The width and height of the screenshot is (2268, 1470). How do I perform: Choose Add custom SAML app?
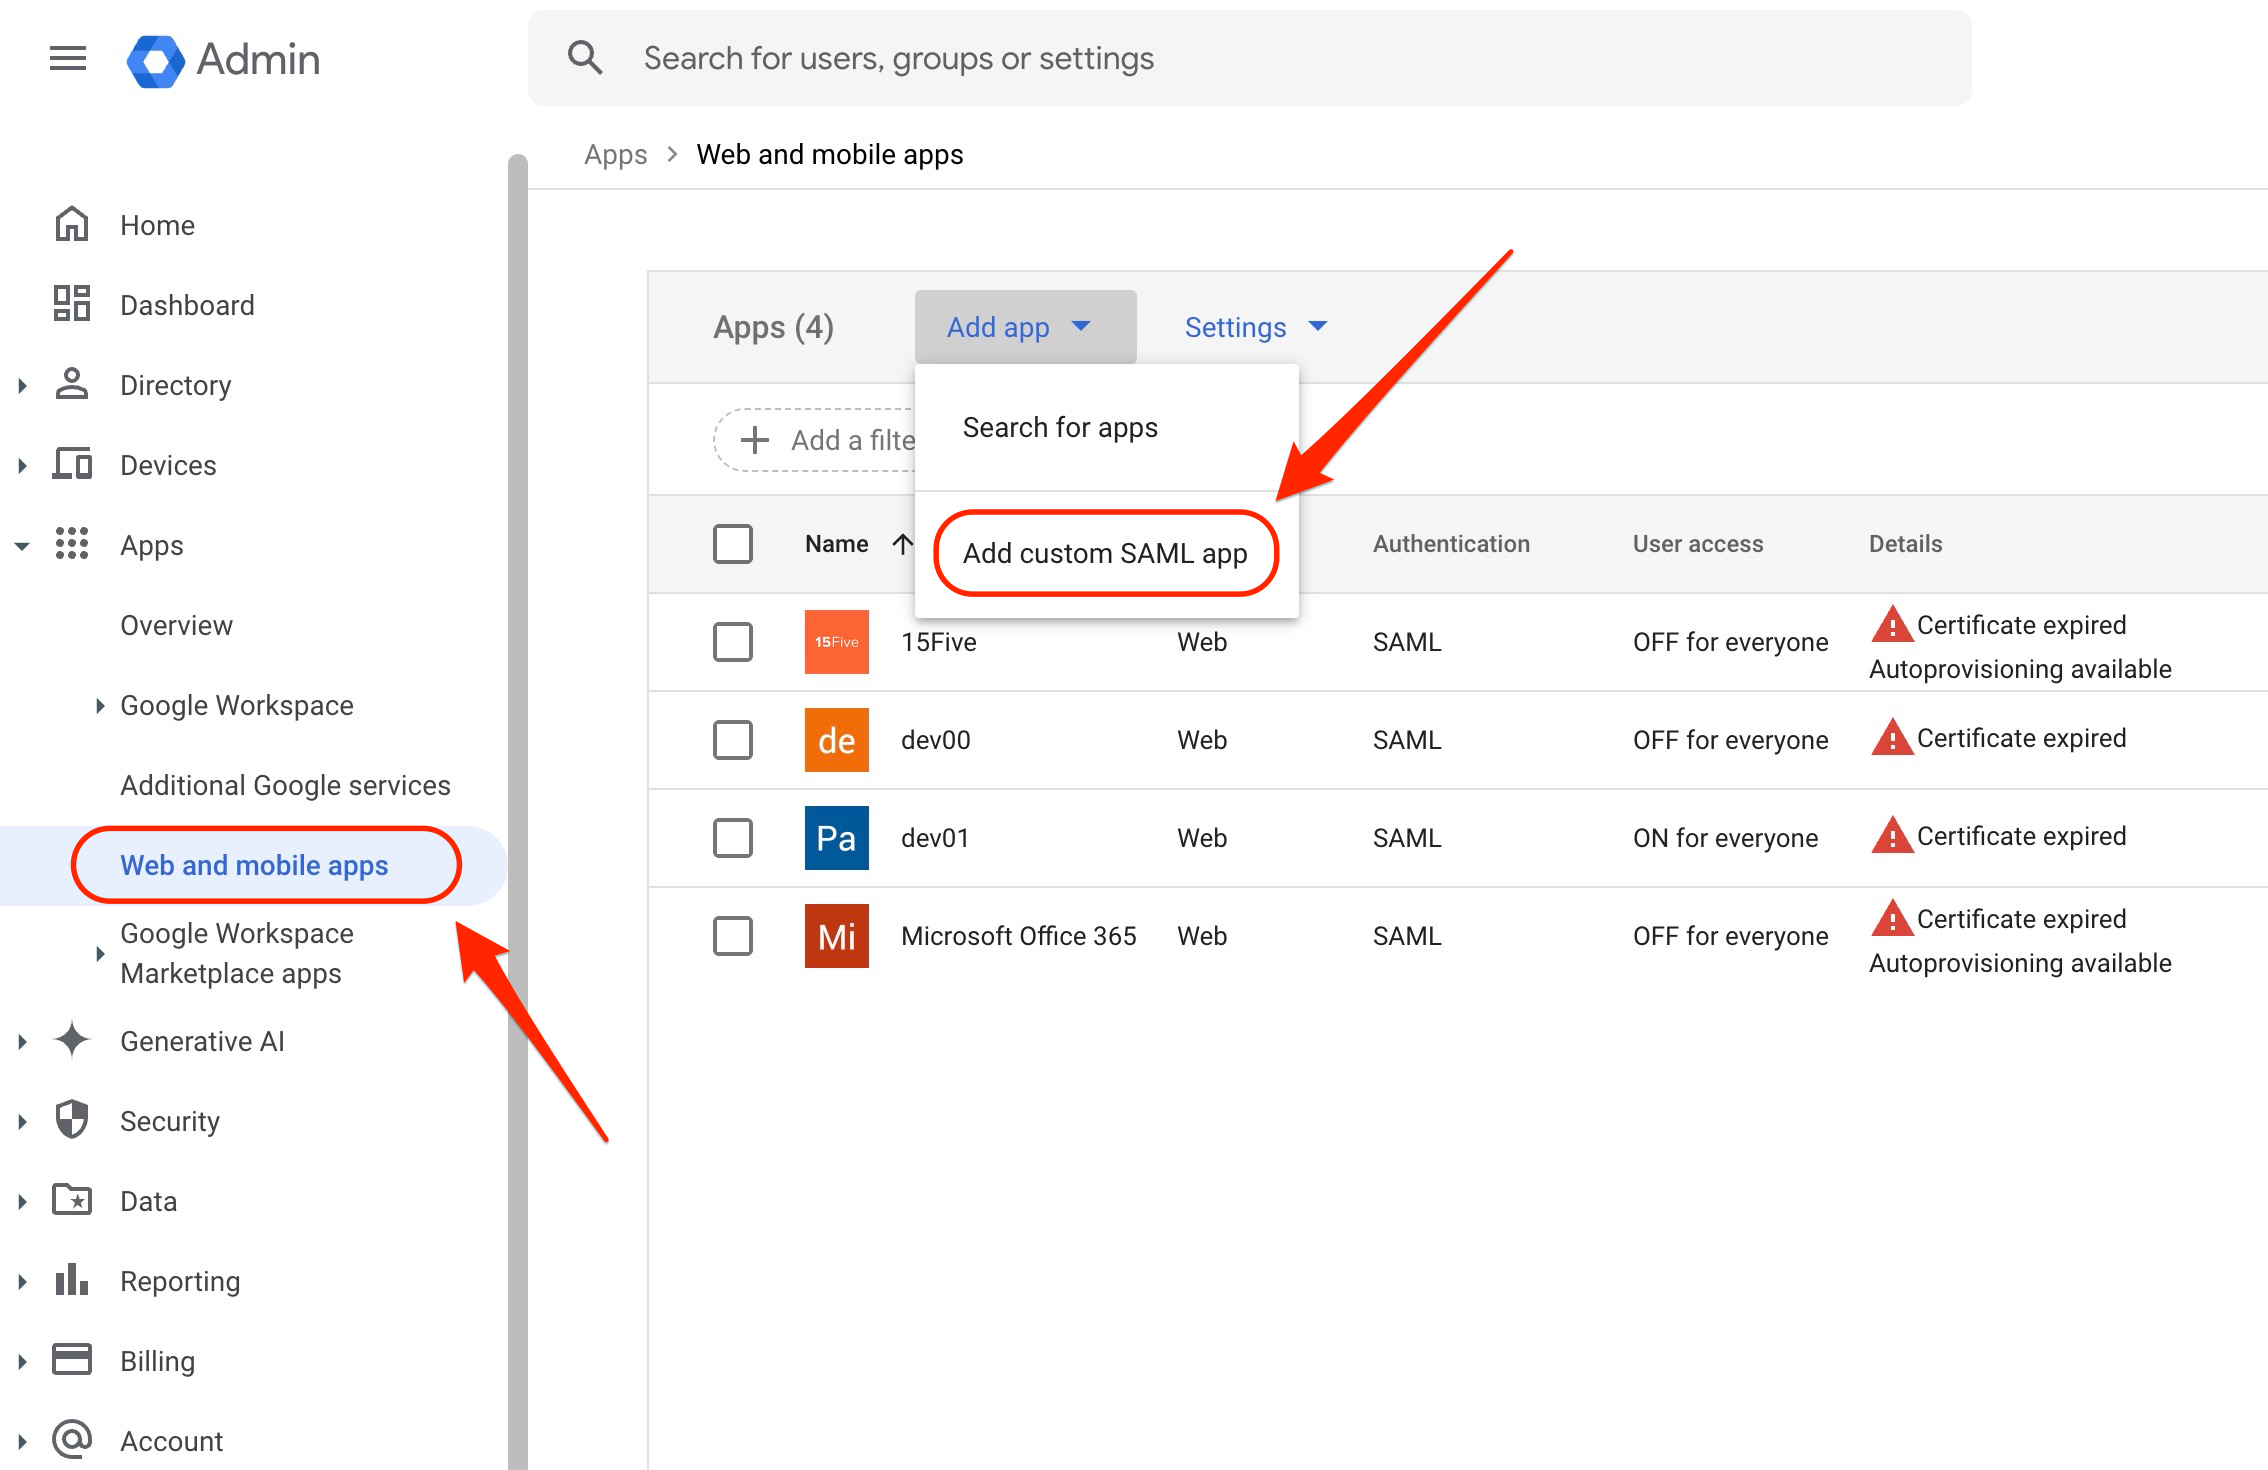1105,553
